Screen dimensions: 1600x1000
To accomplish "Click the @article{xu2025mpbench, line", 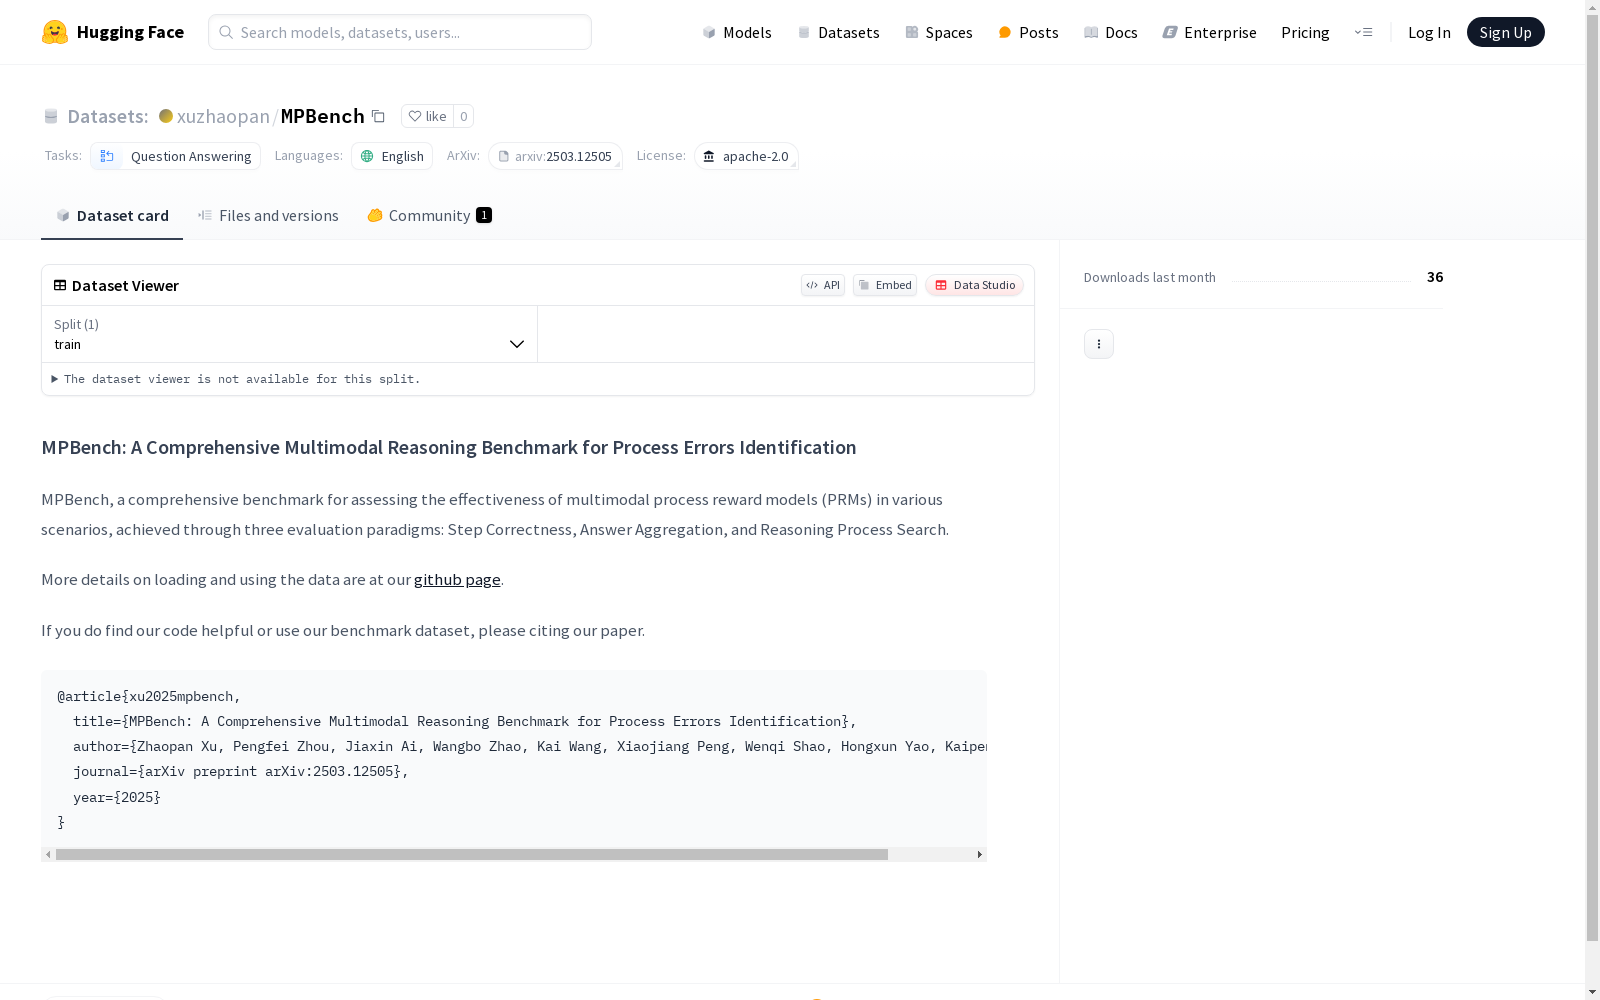I will (x=149, y=696).
